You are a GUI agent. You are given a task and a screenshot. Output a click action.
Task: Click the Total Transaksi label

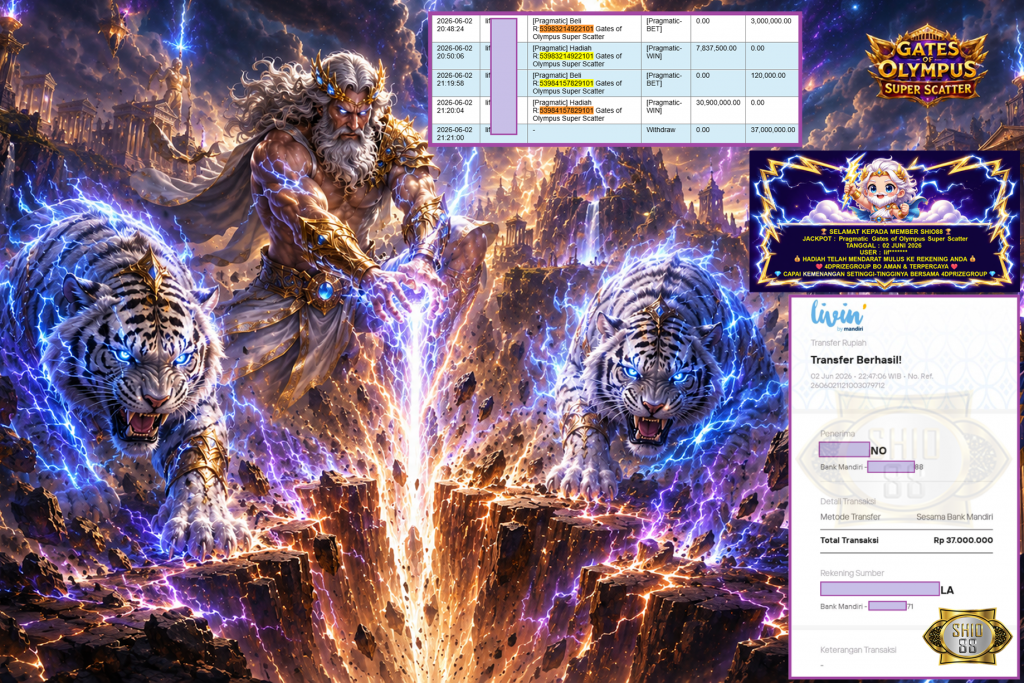coord(849,541)
